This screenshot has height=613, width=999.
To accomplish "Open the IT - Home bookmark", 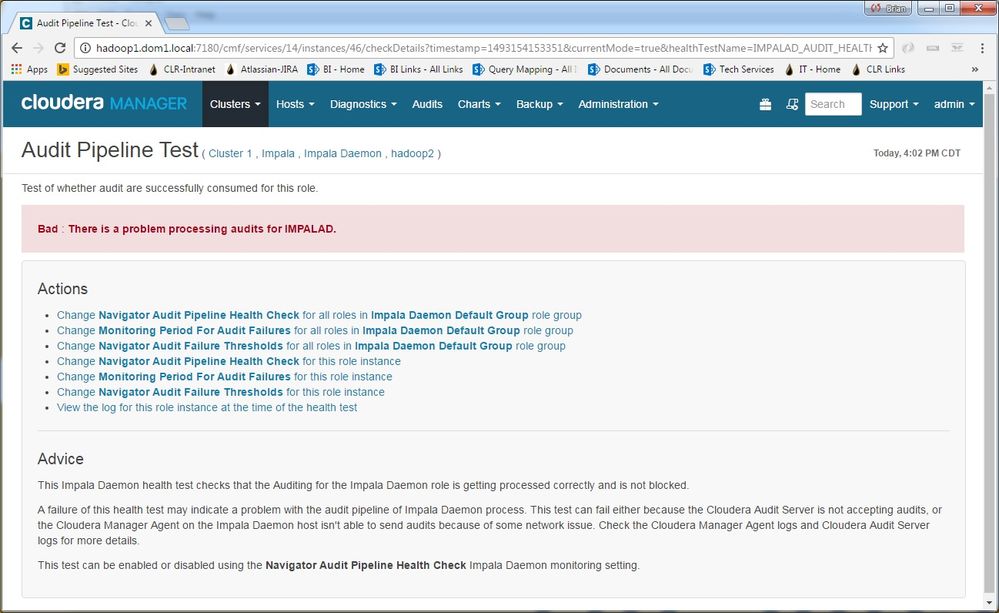I will click(812, 69).
